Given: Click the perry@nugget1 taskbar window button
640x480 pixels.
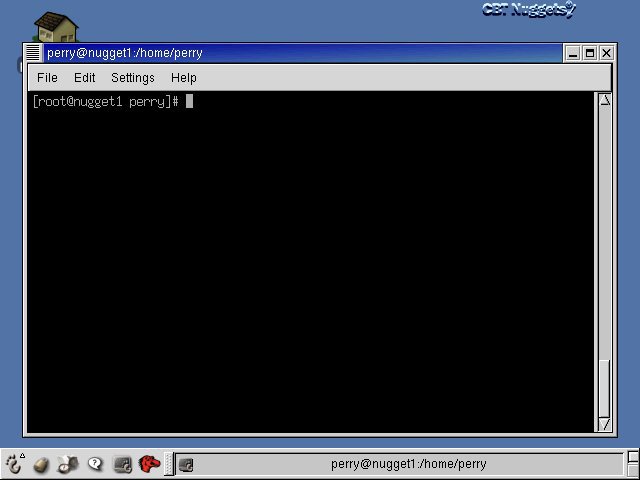Looking at the screenshot, I should (x=400, y=464).
